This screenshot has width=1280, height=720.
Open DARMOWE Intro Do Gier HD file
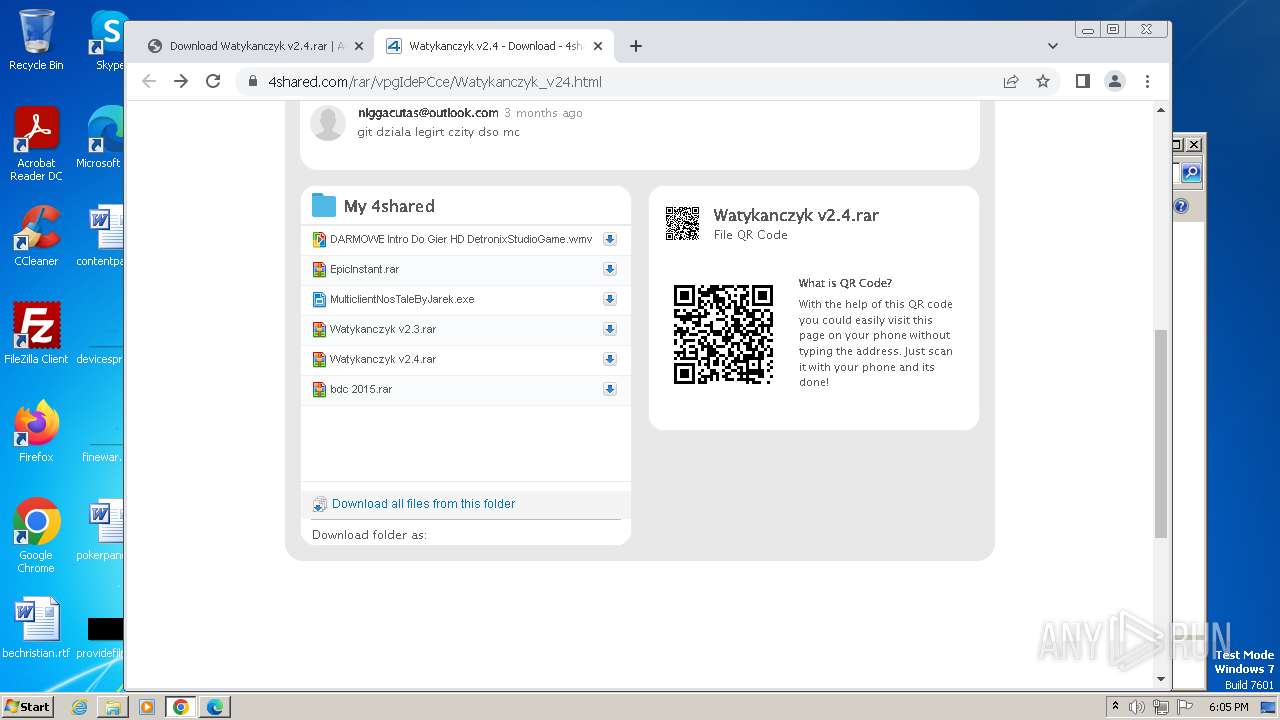[x=461, y=239]
